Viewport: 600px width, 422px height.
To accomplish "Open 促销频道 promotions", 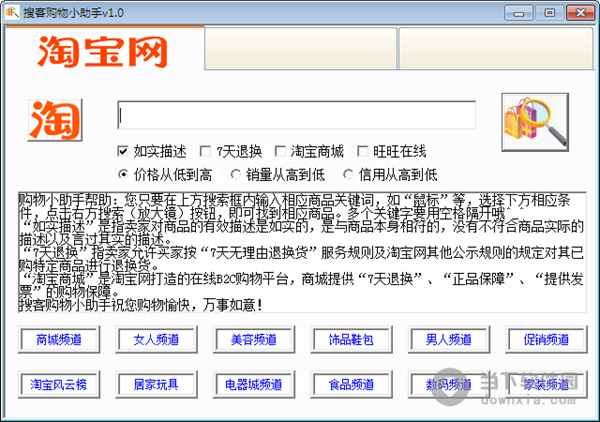I will [x=546, y=339].
